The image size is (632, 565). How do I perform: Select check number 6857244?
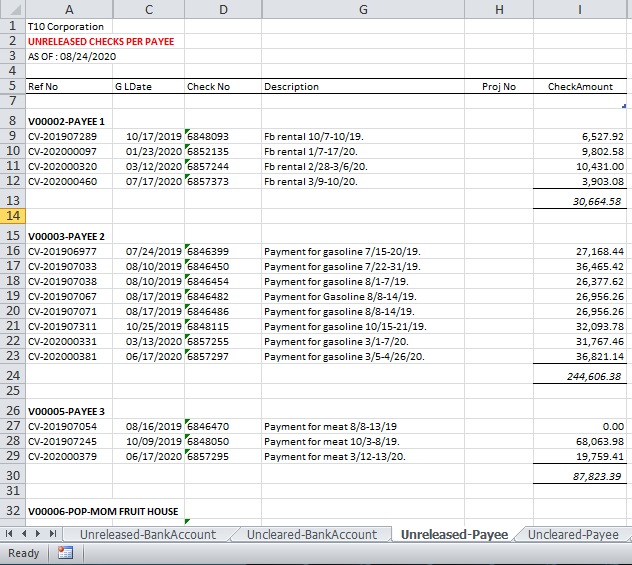[223, 166]
